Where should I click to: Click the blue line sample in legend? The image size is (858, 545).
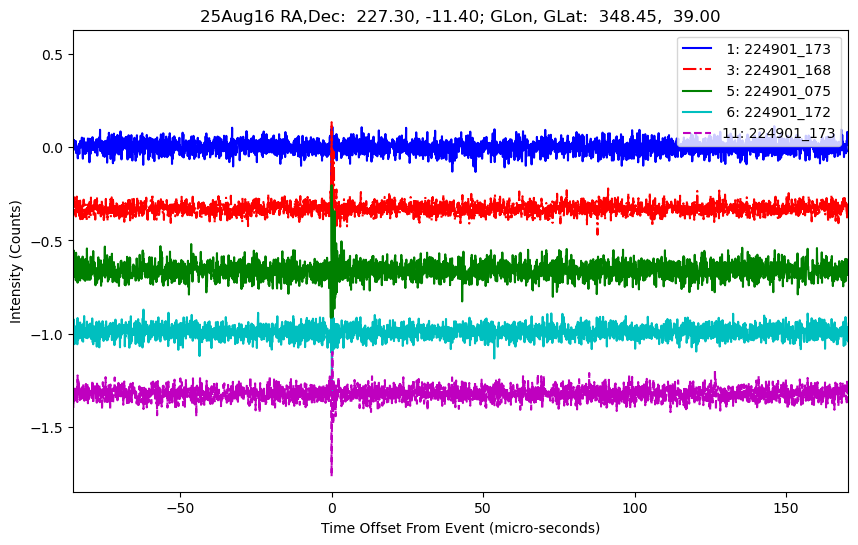[697, 49]
